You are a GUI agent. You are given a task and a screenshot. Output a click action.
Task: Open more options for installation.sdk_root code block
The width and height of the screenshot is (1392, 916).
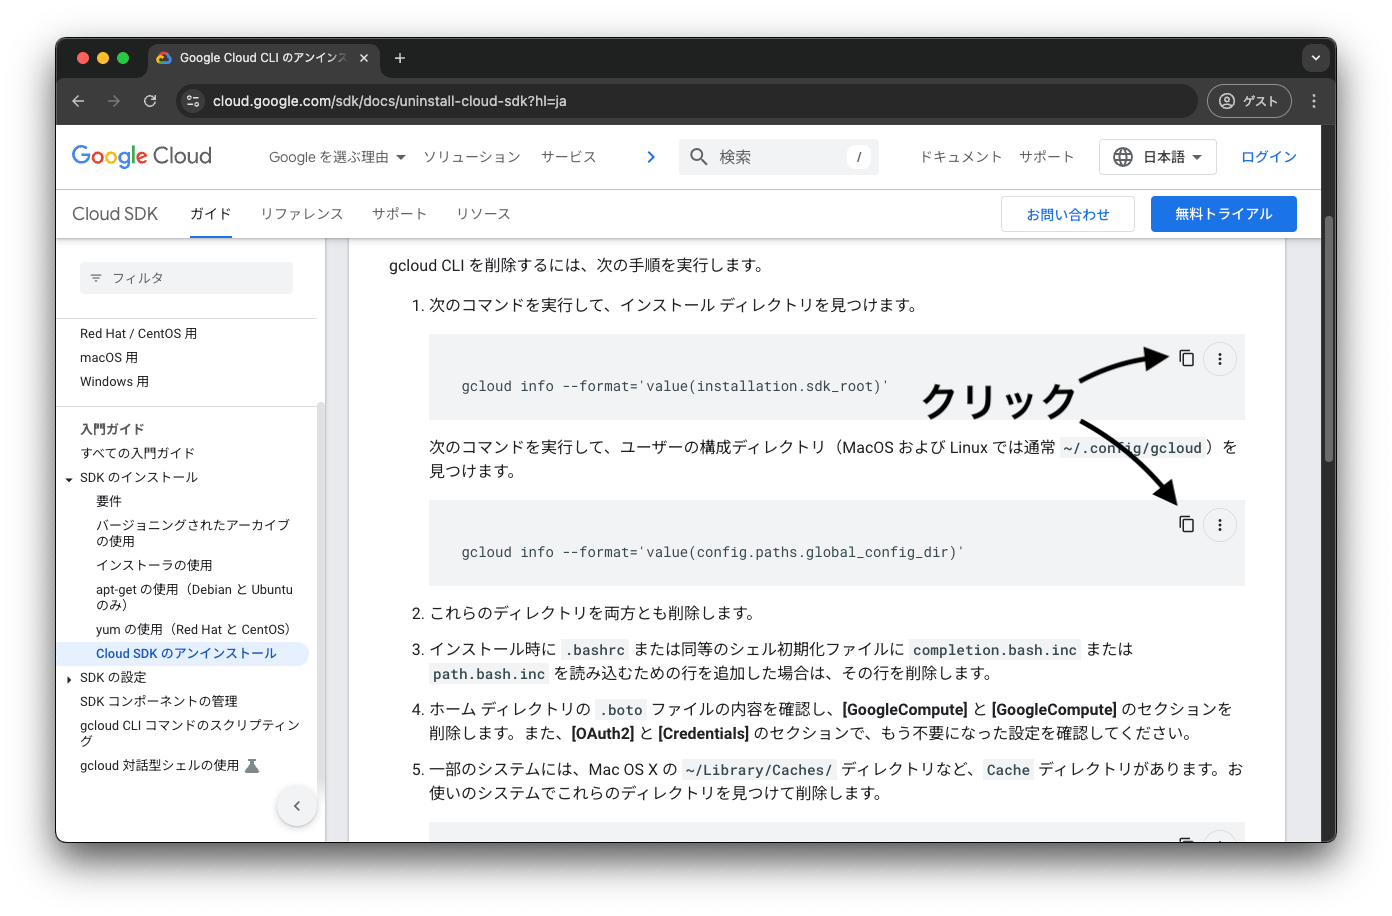pos(1220,359)
